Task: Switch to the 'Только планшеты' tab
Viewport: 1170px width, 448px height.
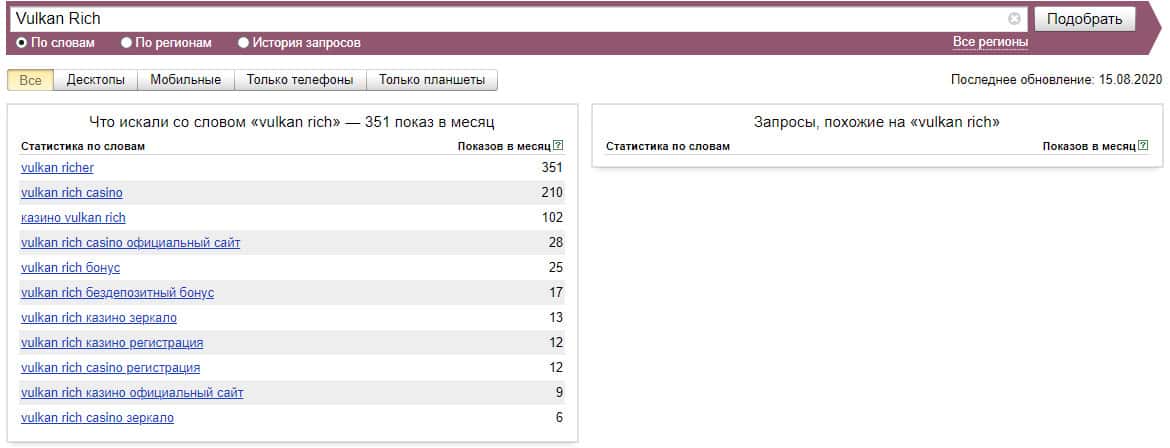Action: tap(432, 80)
